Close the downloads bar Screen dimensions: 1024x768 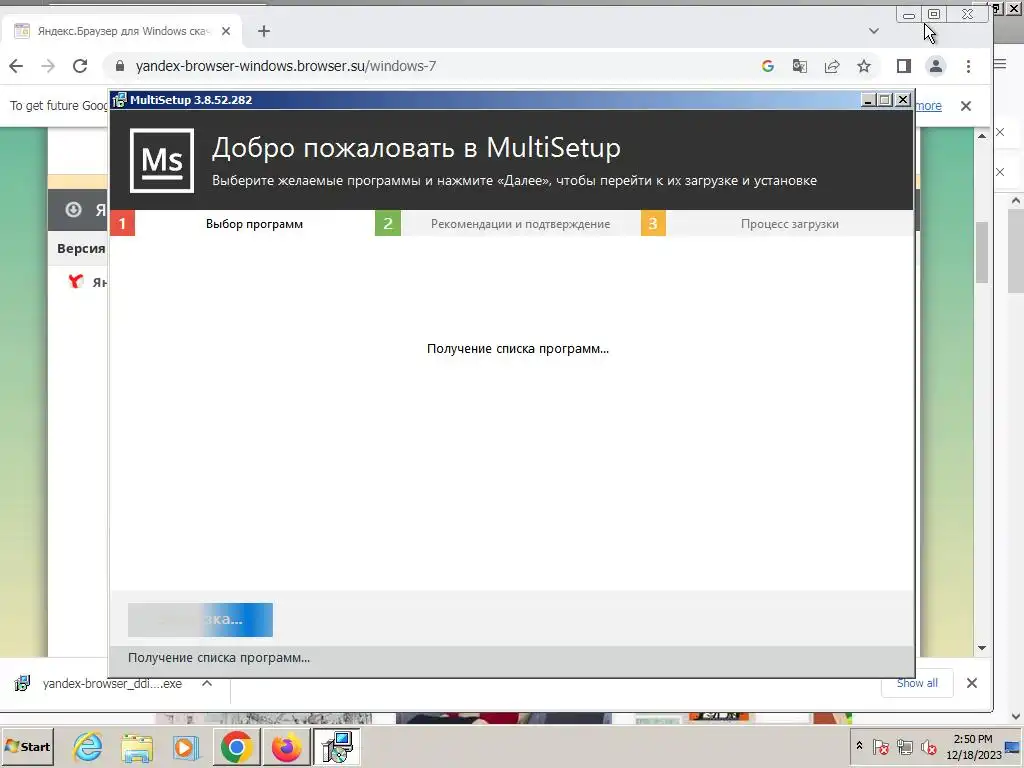972,683
